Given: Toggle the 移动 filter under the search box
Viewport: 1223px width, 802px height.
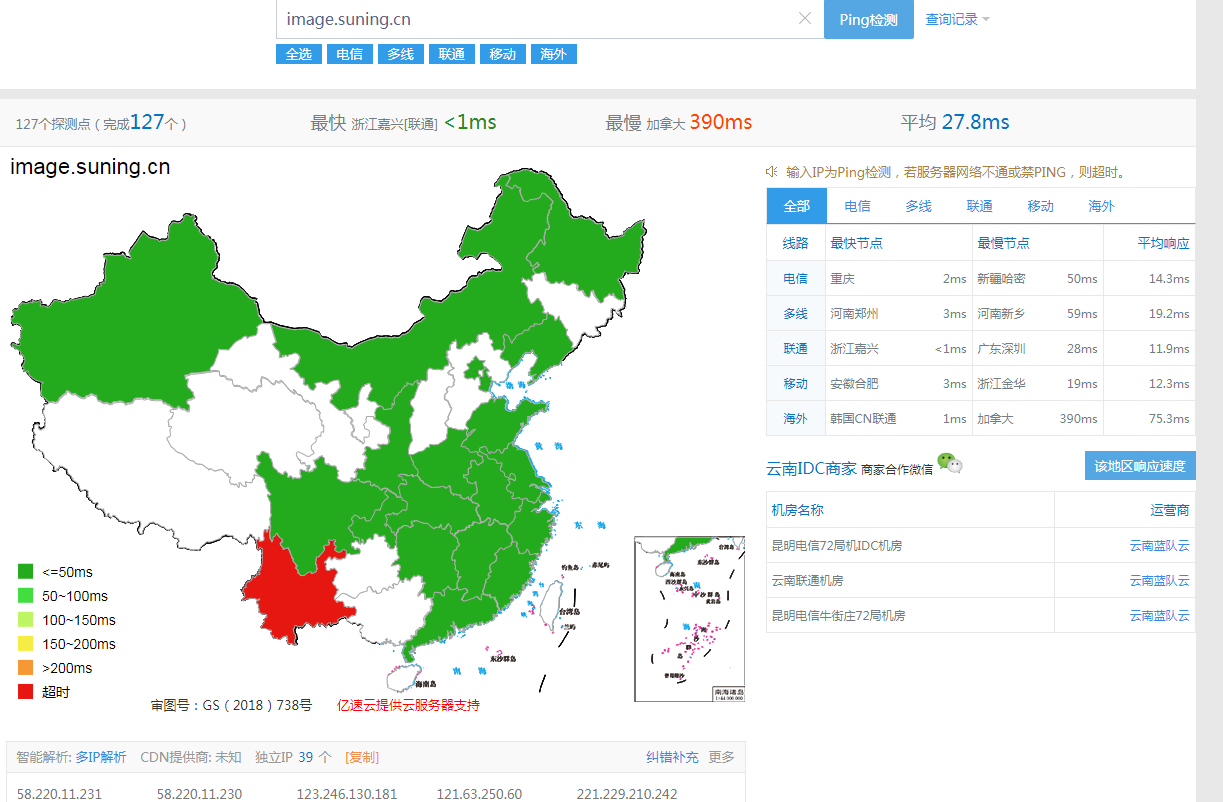Looking at the screenshot, I should [x=503, y=54].
